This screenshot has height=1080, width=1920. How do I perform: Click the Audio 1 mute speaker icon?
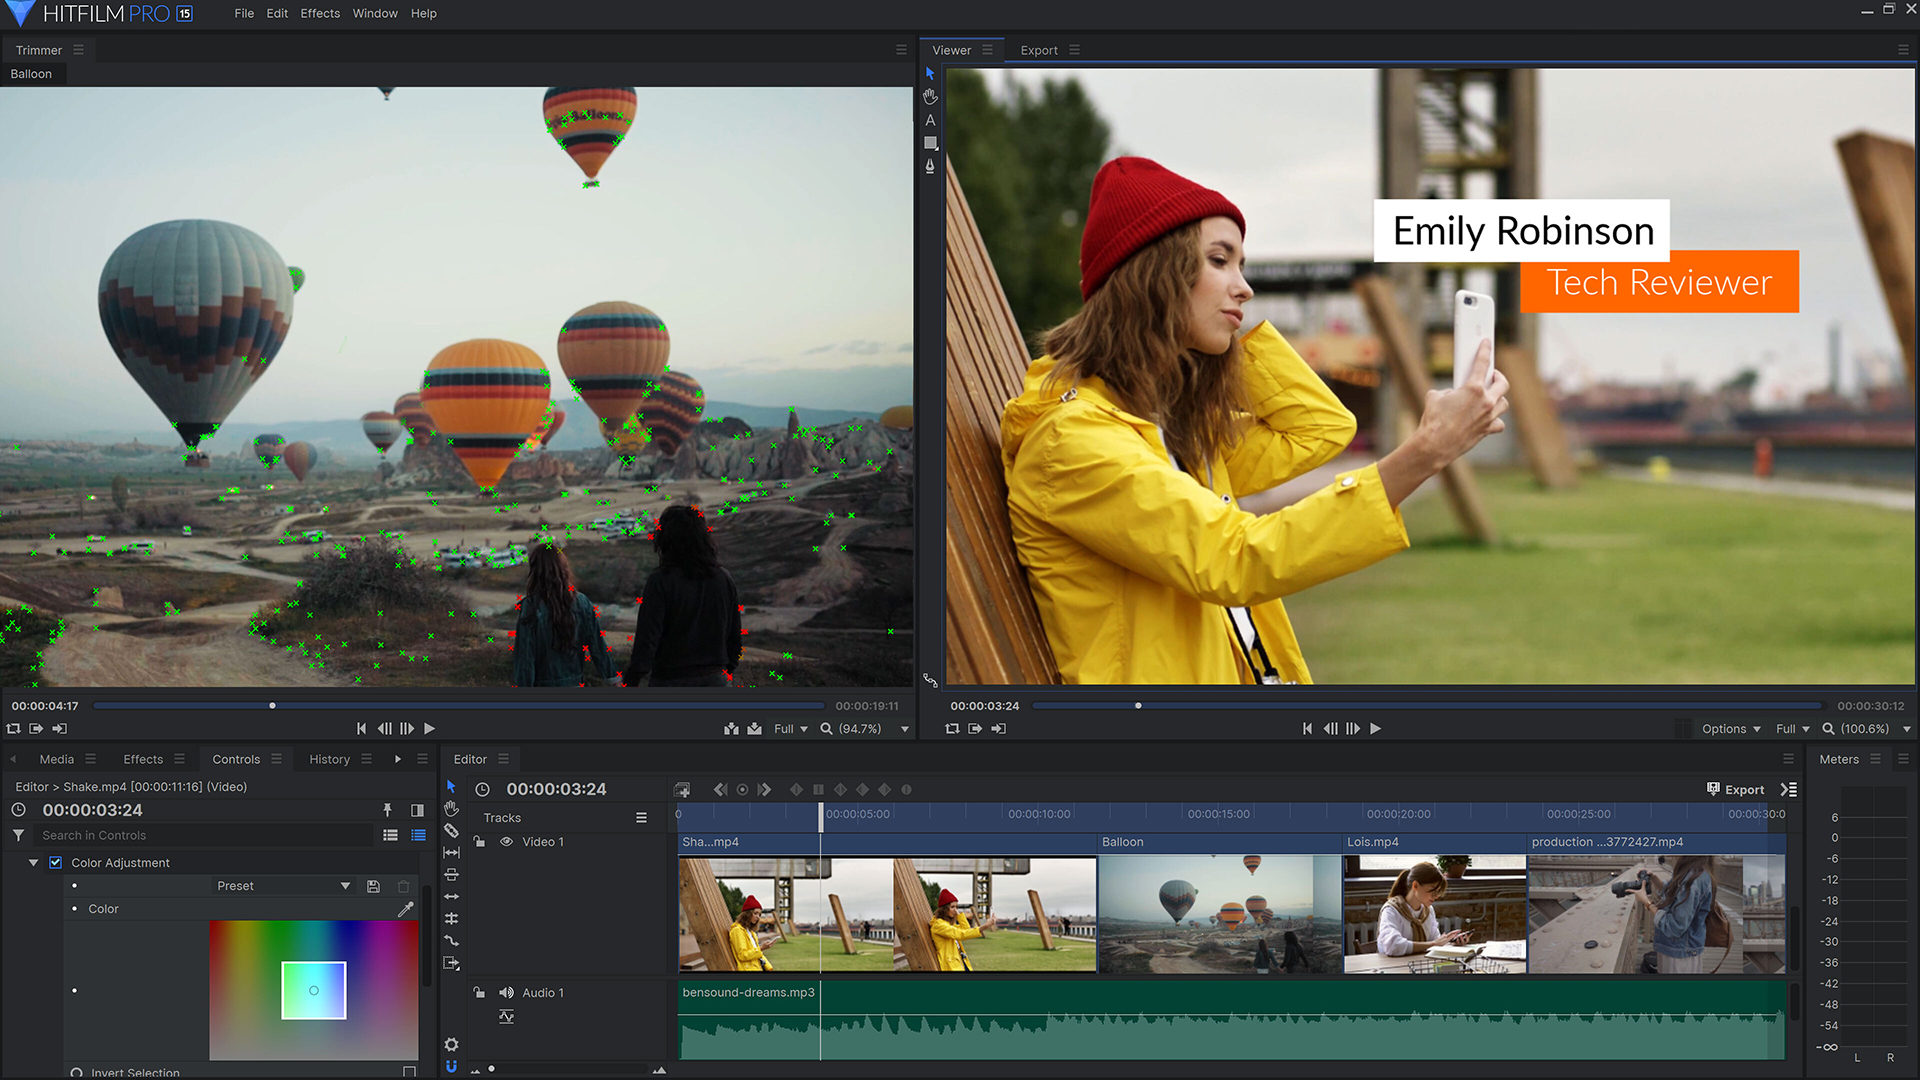tap(505, 992)
